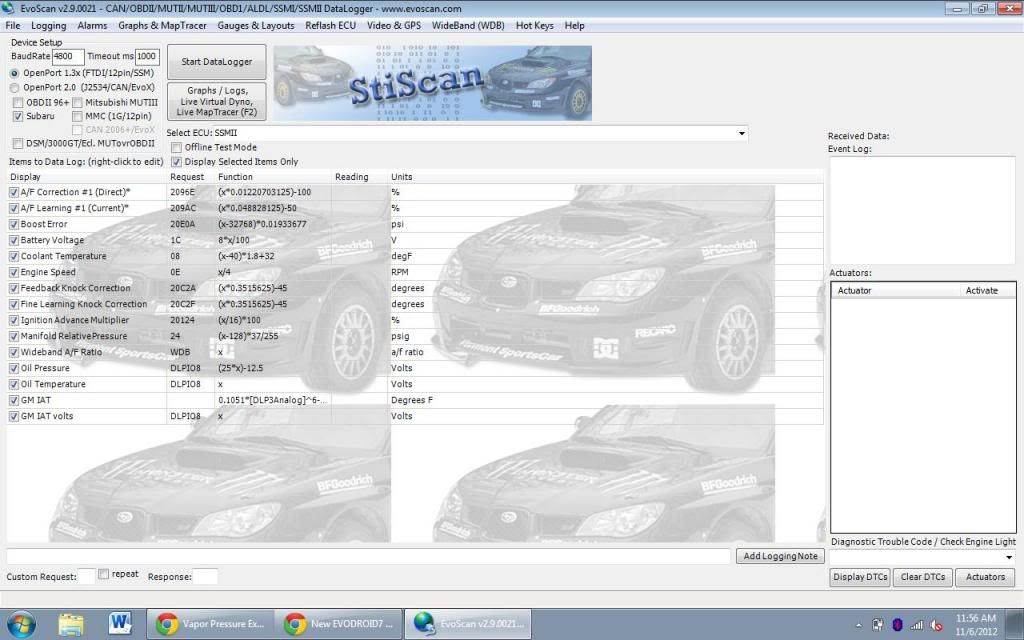Viewport: 1024px width, 640px height.
Task: Click the Timeout ms input field
Action: click(147, 57)
